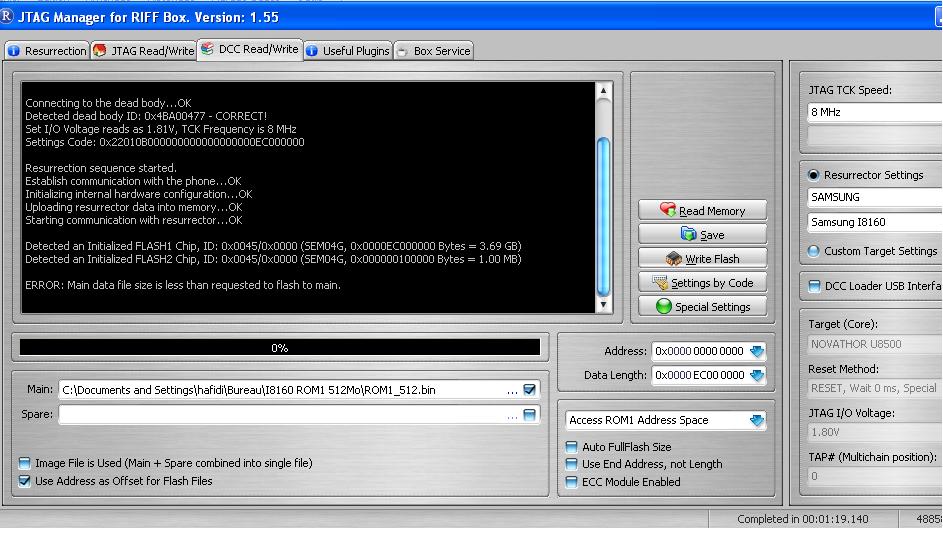This screenshot has width=943, height=533.
Task: Open the Useful Plugins tab
Action: (x=348, y=51)
